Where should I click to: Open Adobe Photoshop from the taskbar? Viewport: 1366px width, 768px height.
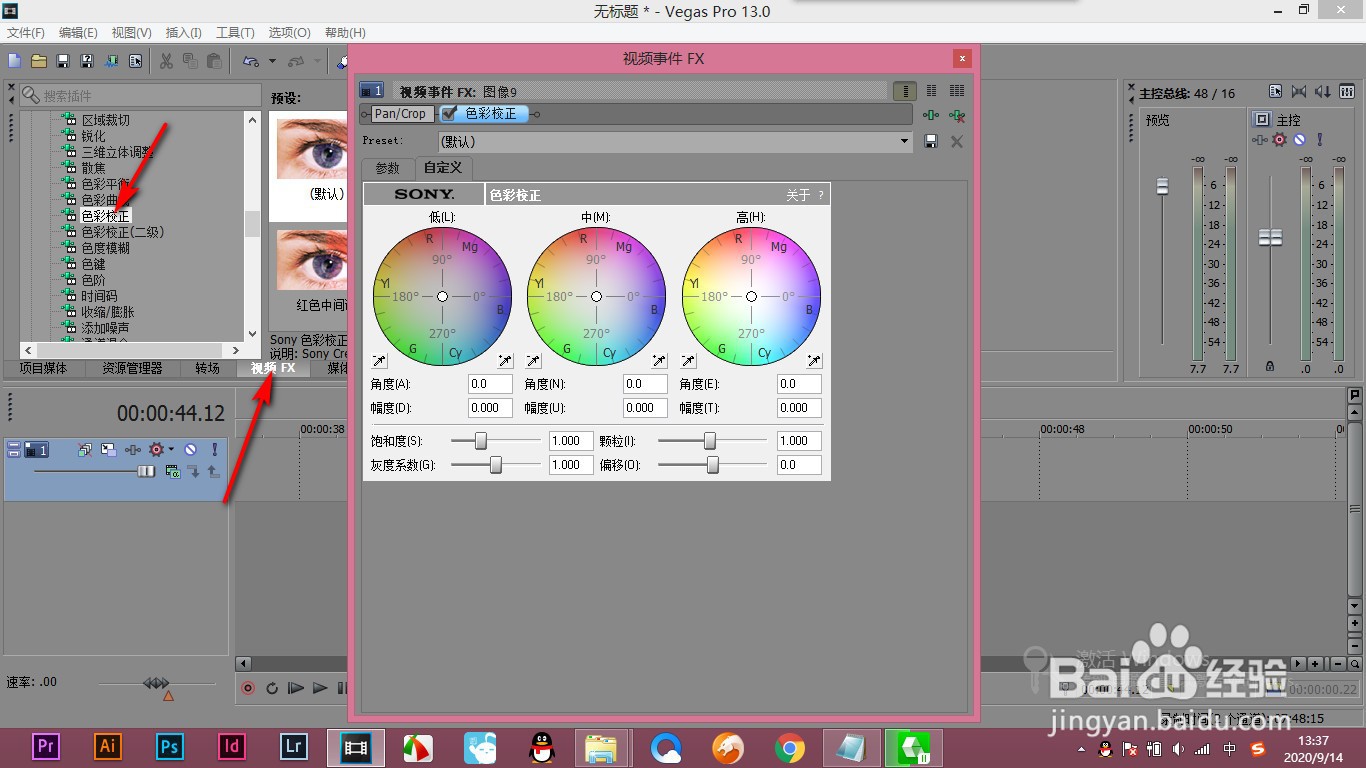coord(170,746)
